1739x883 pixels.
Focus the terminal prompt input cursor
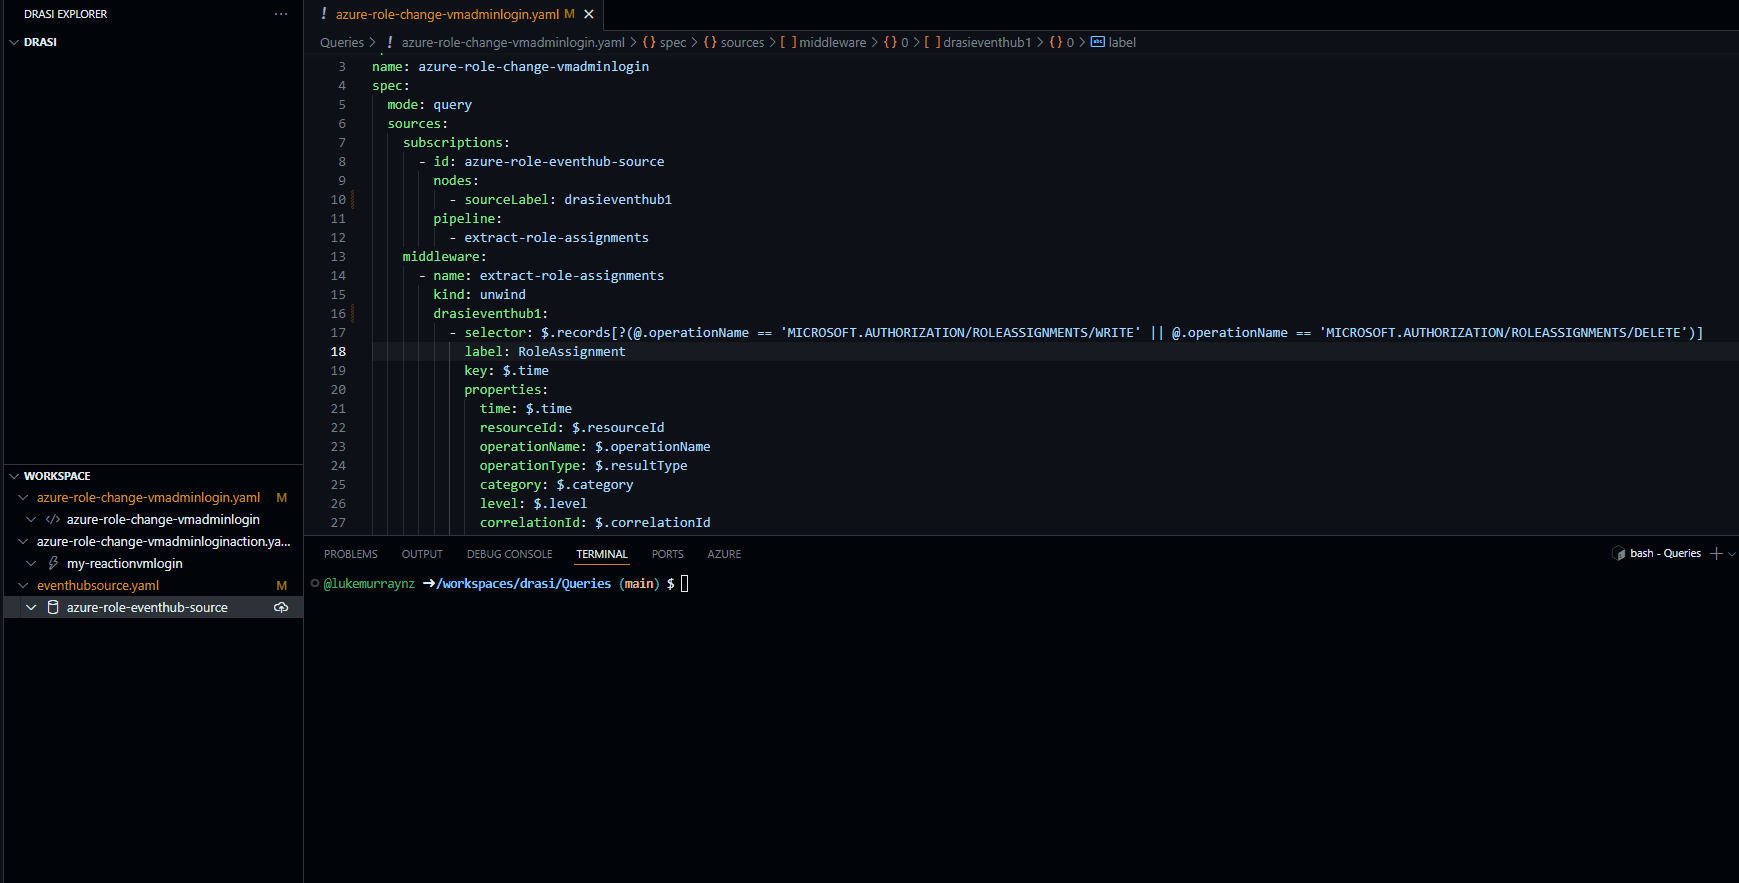point(685,583)
